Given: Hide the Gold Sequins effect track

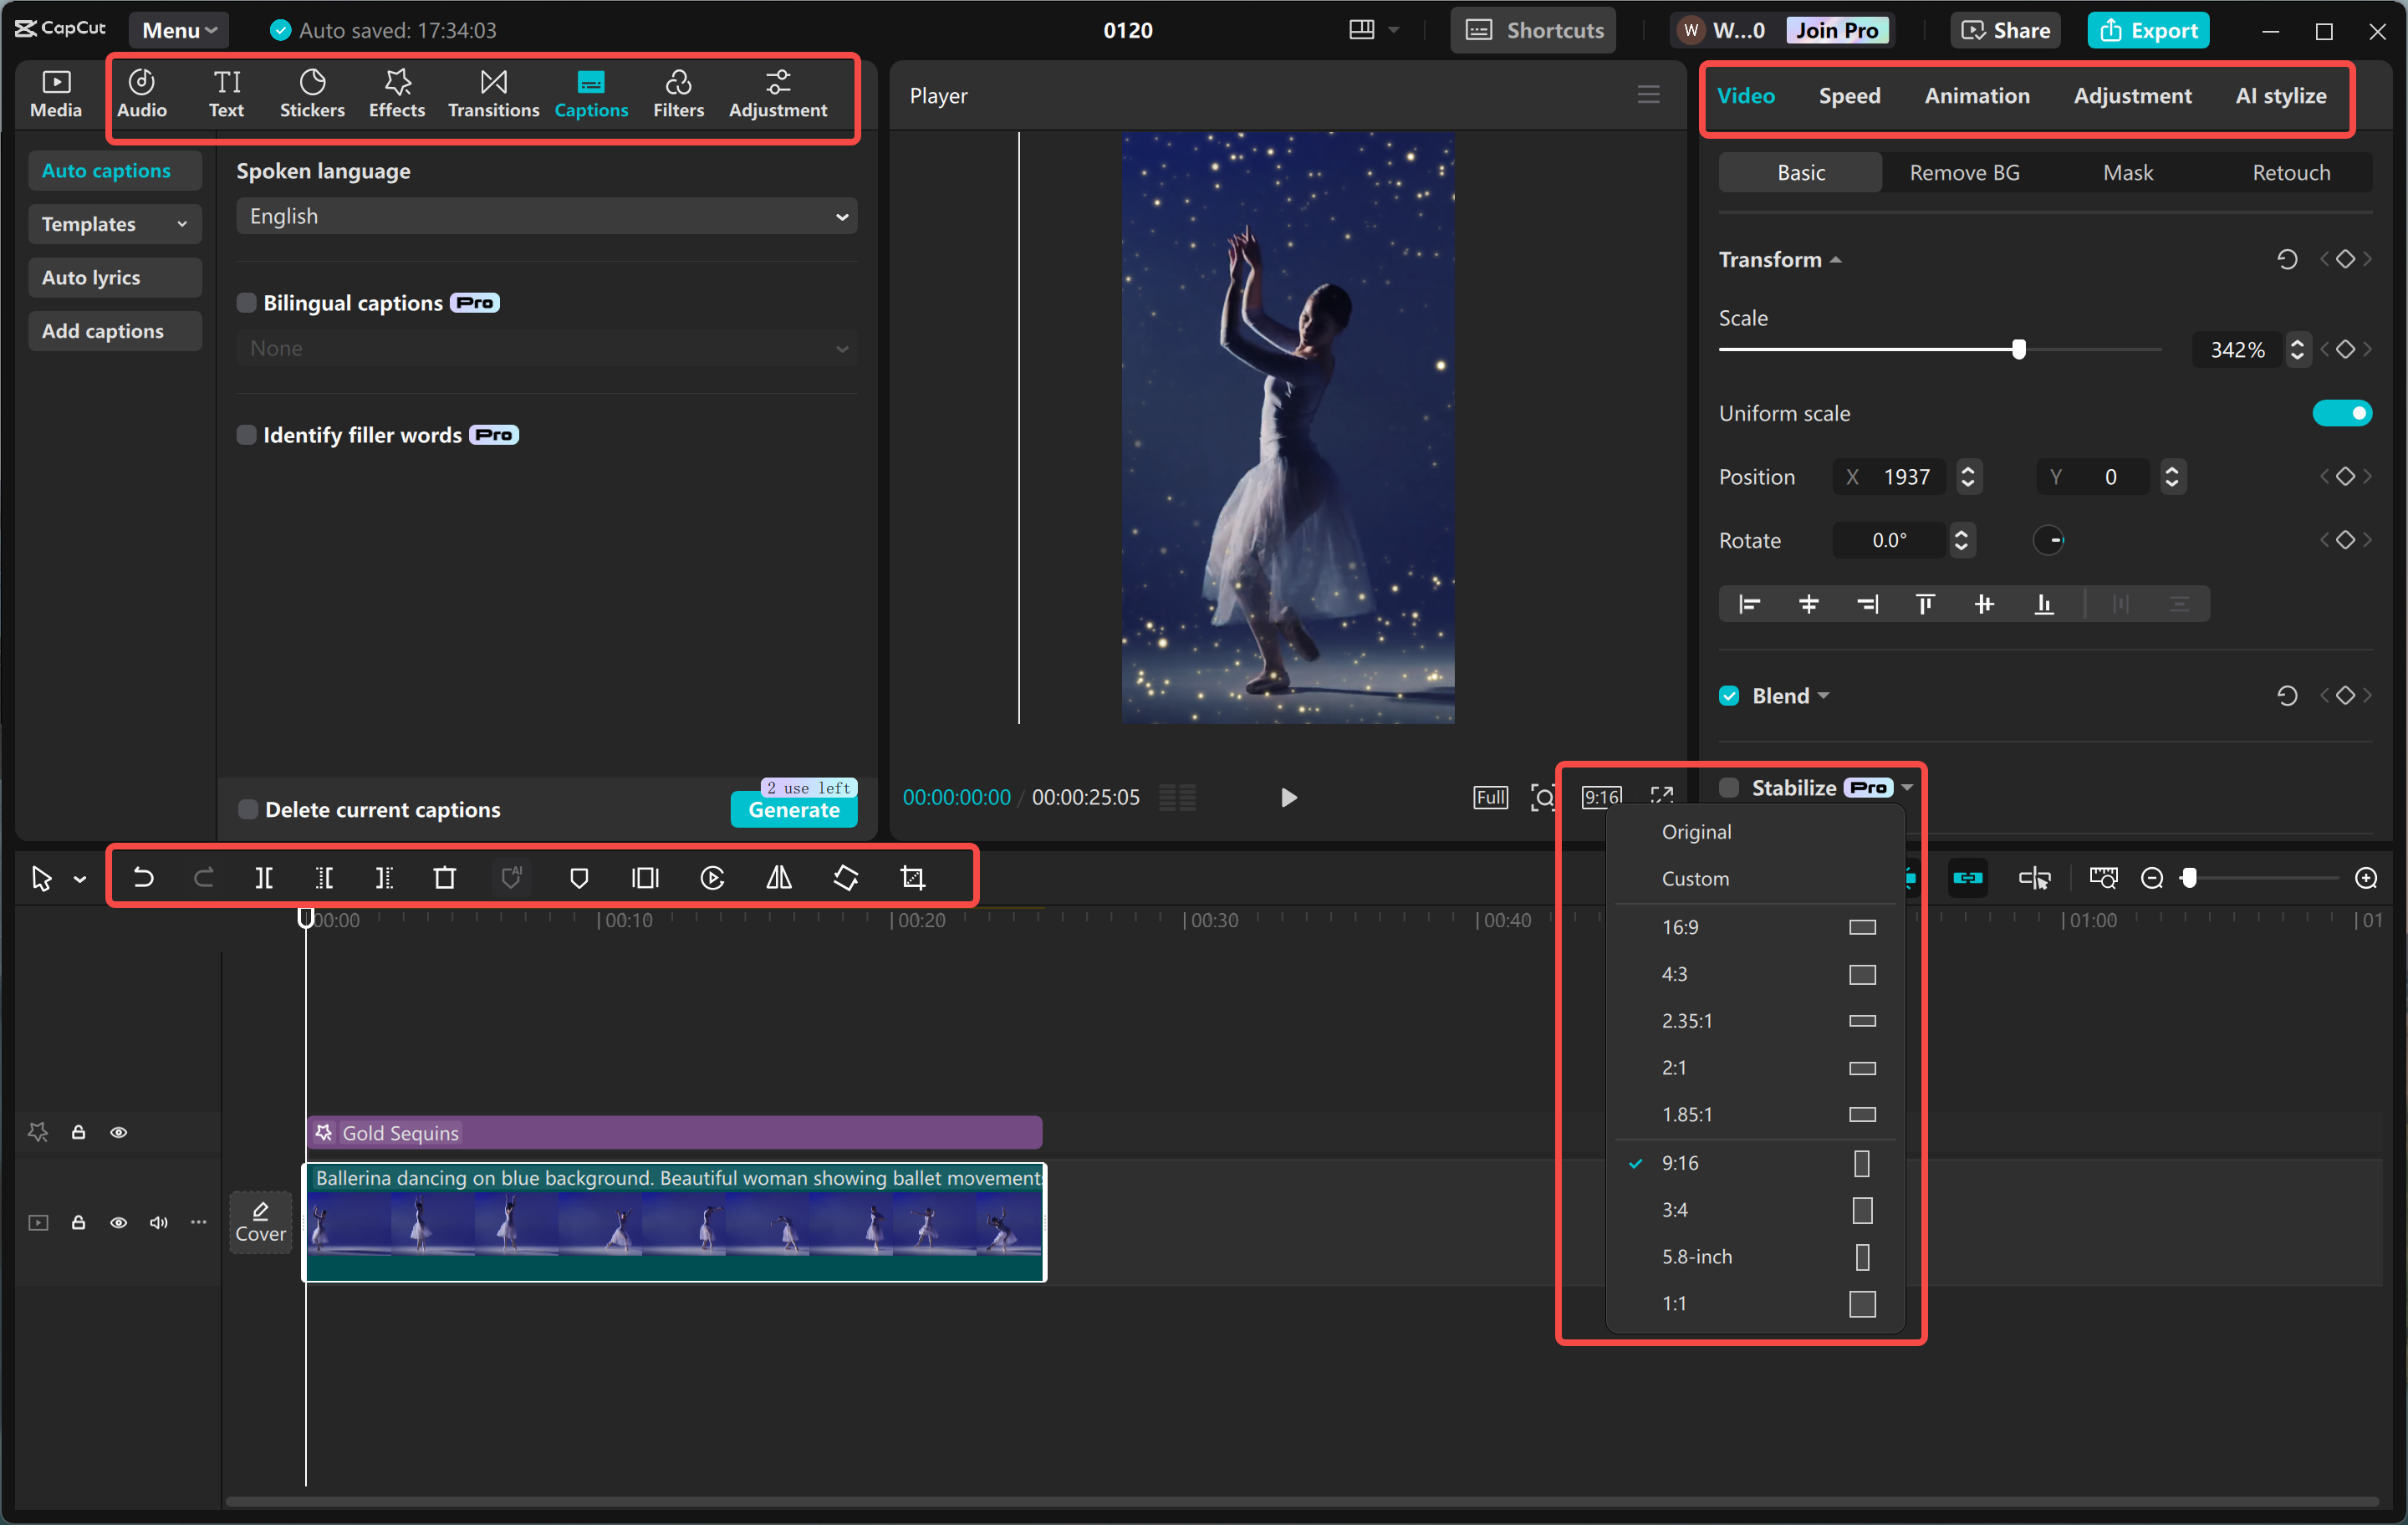Looking at the screenshot, I should pos(118,1132).
